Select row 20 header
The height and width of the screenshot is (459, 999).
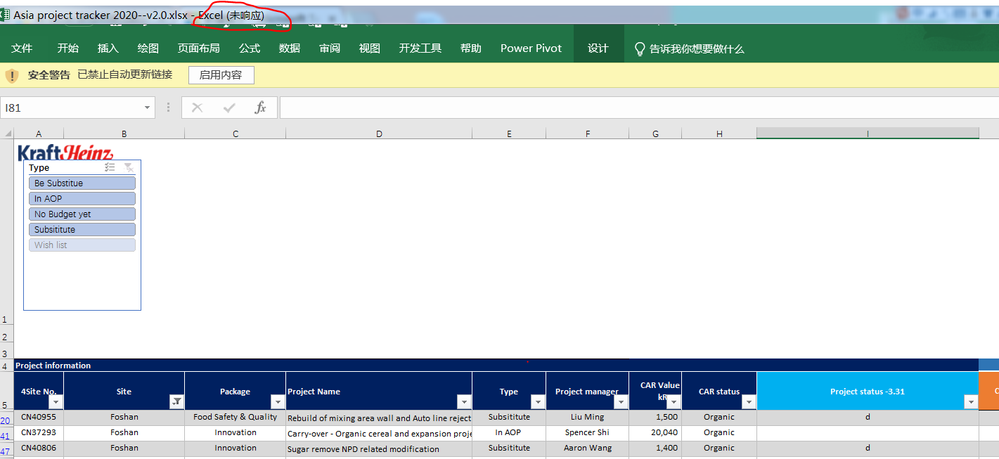6,420
